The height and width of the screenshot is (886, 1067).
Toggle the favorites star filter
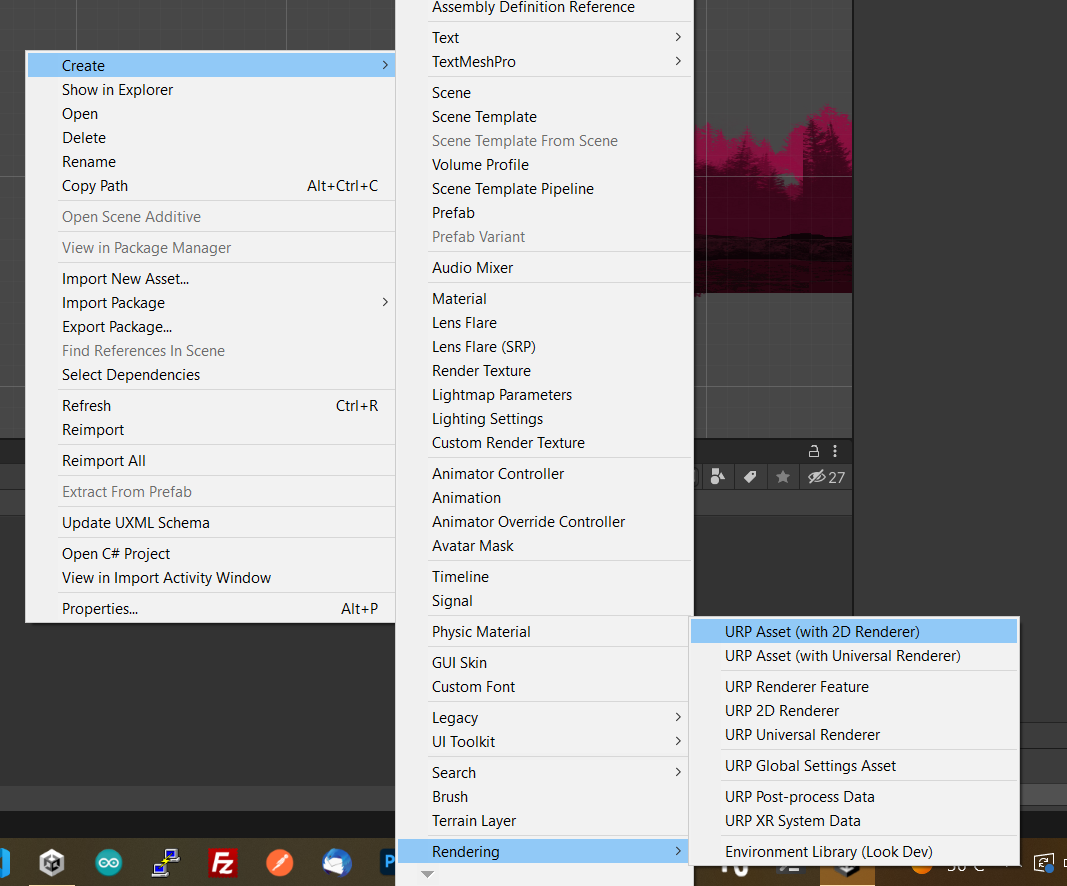click(782, 477)
